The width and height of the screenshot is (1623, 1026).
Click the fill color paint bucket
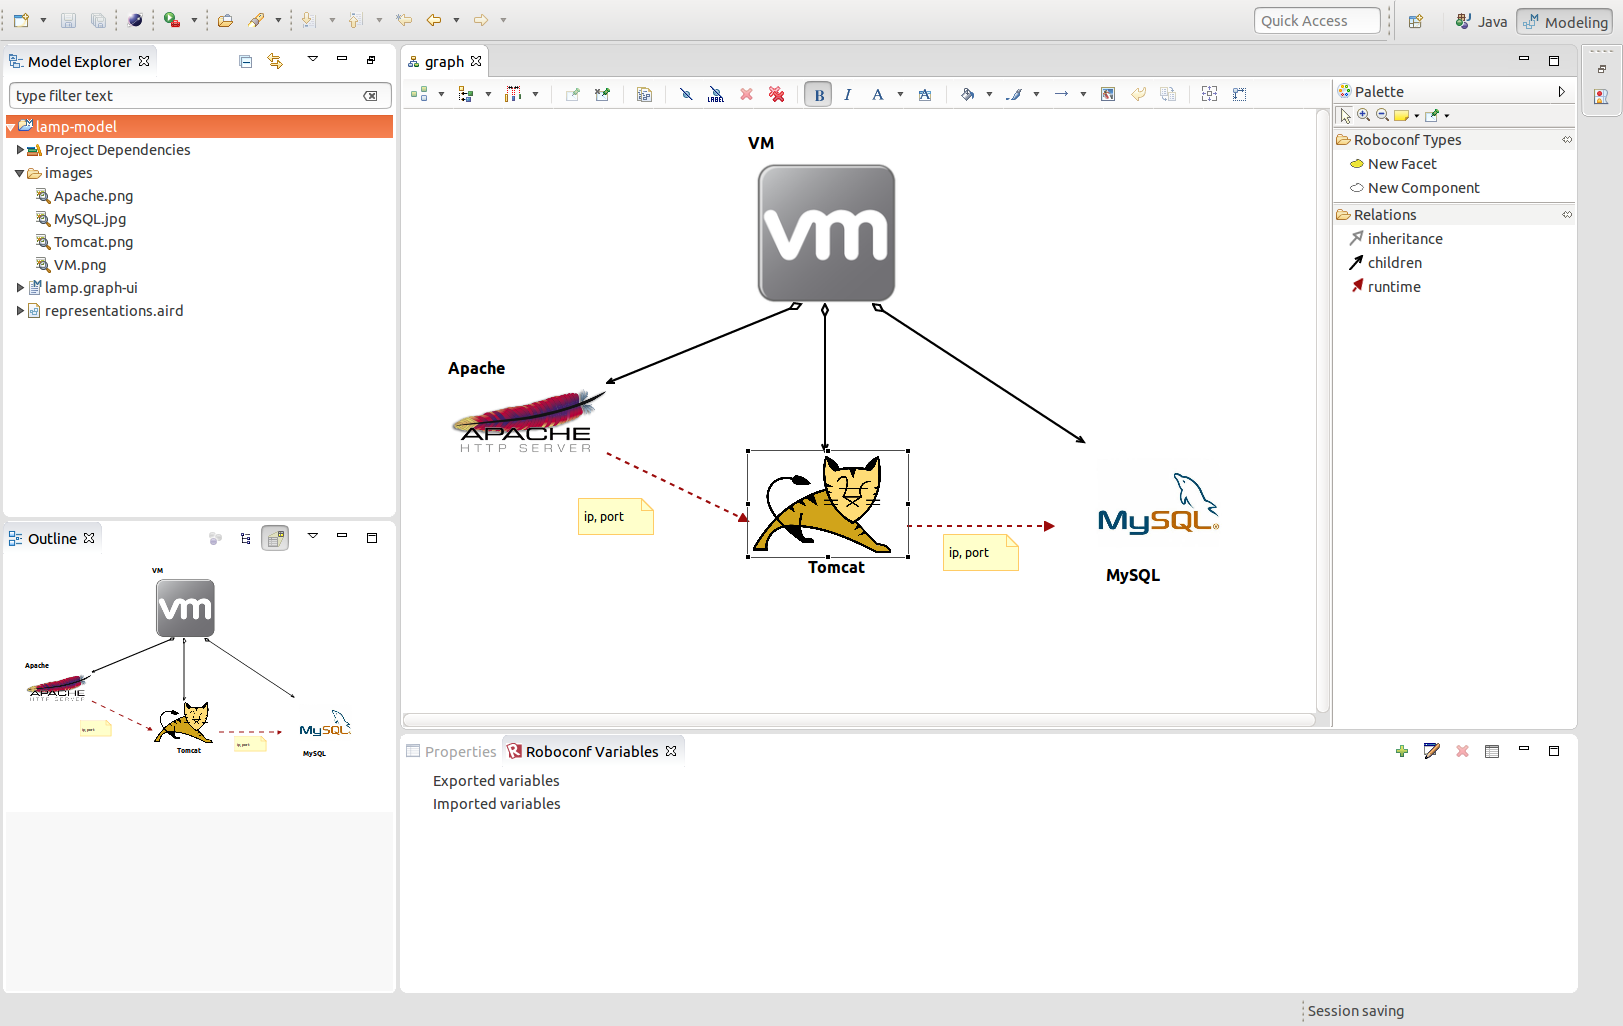967,94
